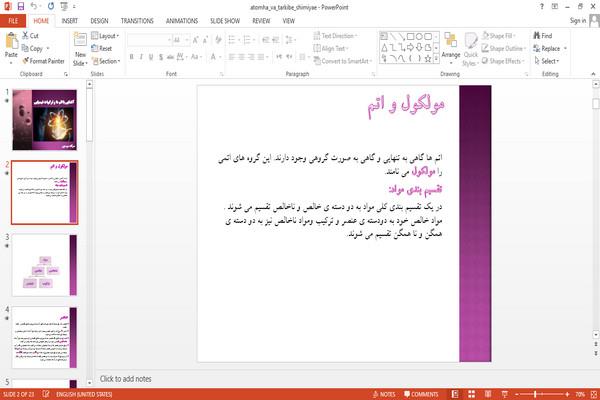Open Quick Styles gallery
600x400 pixels.
[470, 50]
